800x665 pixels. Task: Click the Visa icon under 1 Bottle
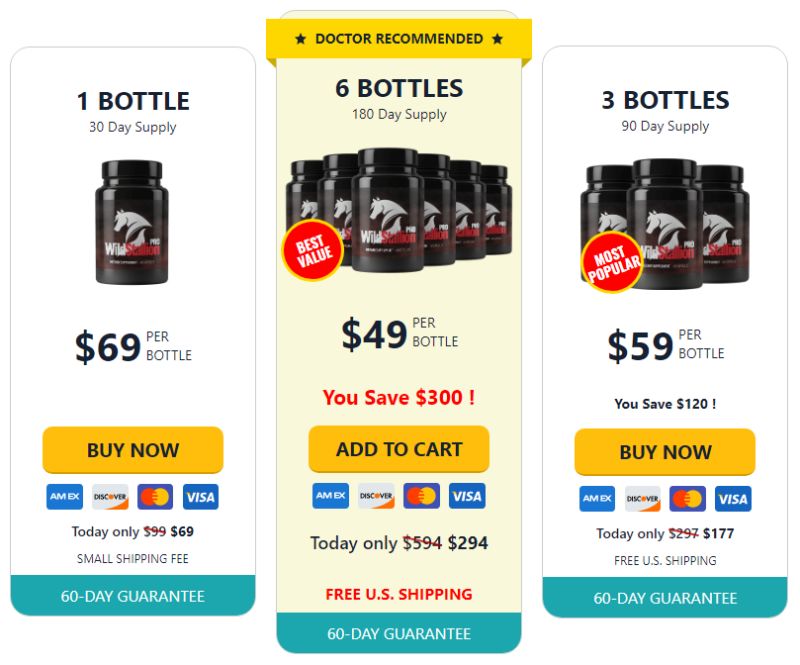(x=201, y=497)
